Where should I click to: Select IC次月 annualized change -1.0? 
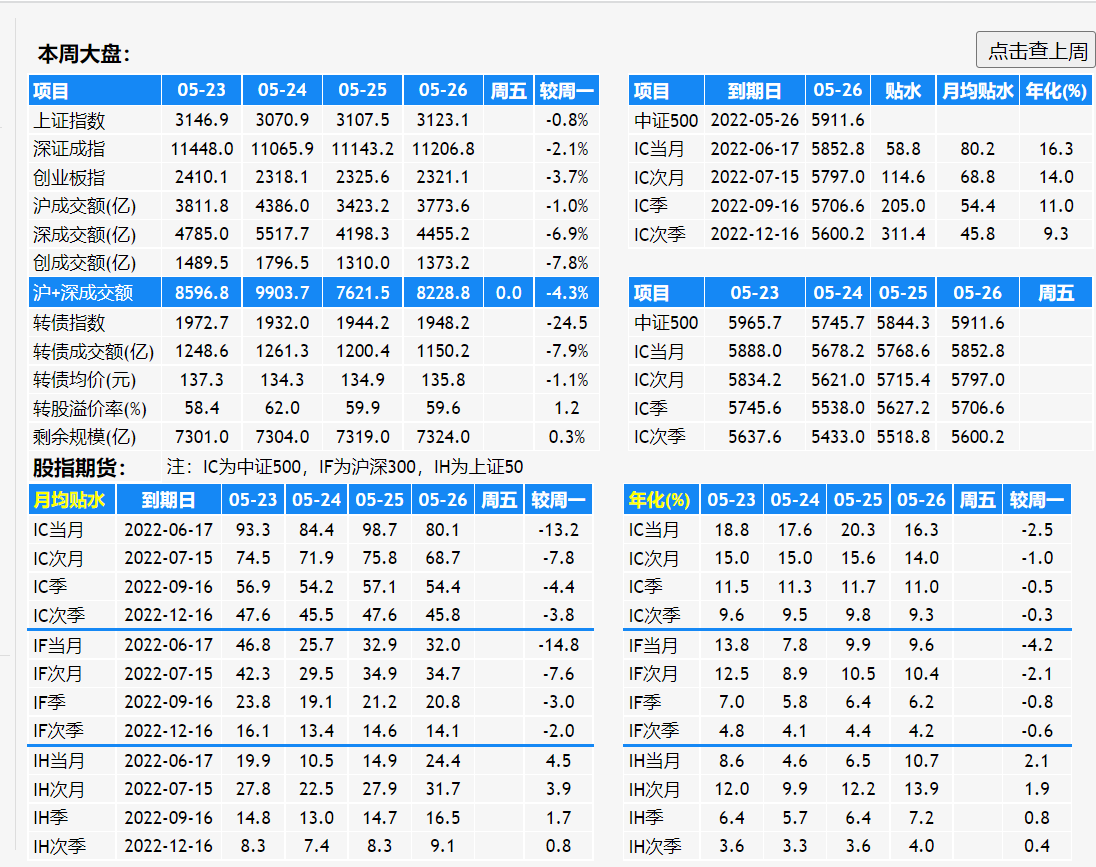[x=1037, y=559]
